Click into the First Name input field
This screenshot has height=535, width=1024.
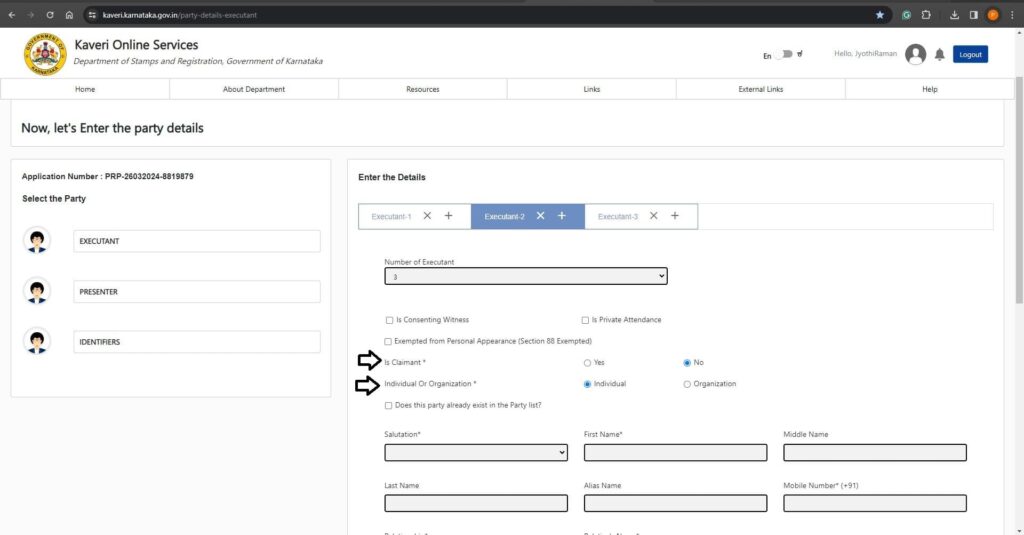tap(675, 452)
